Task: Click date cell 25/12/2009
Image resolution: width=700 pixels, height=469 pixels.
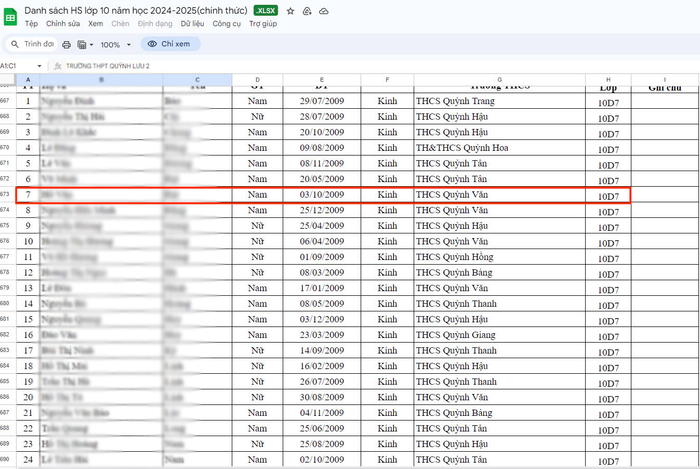Action: click(322, 210)
